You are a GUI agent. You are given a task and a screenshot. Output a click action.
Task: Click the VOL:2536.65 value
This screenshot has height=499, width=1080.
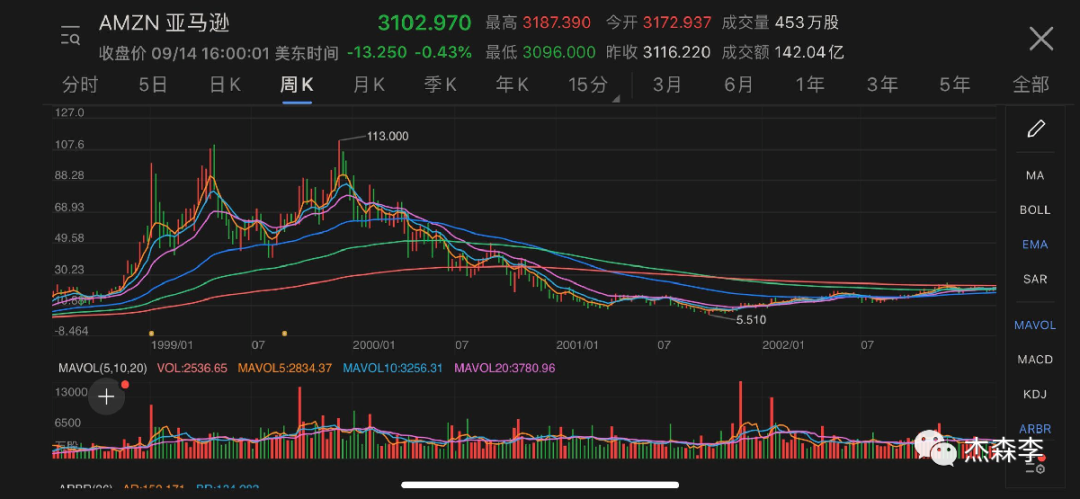click(191, 369)
